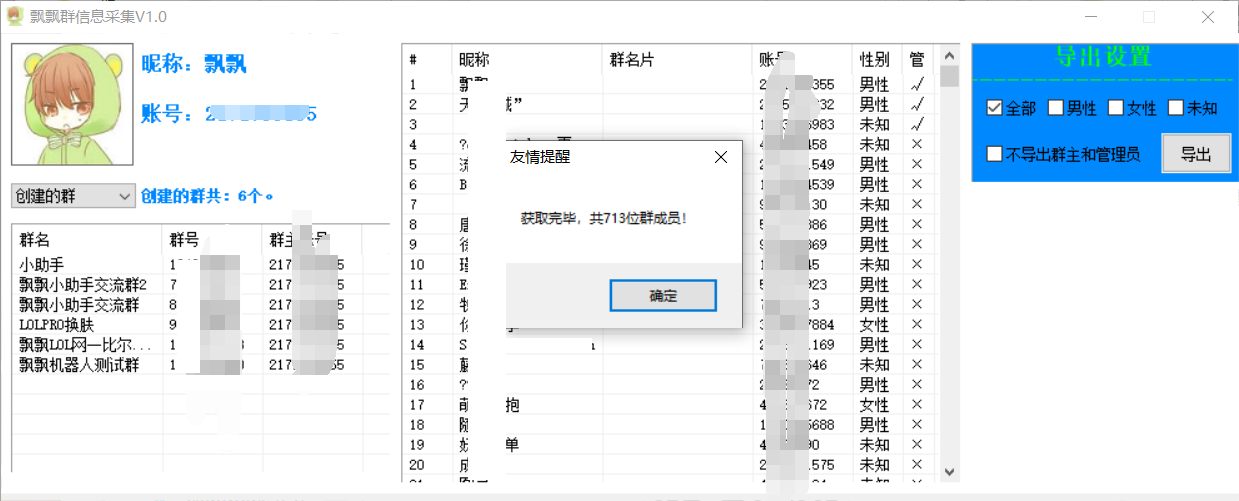Viewport: 1239px width, 501px height.
Task: Click the # column header
Action: (x=427, y=59)
